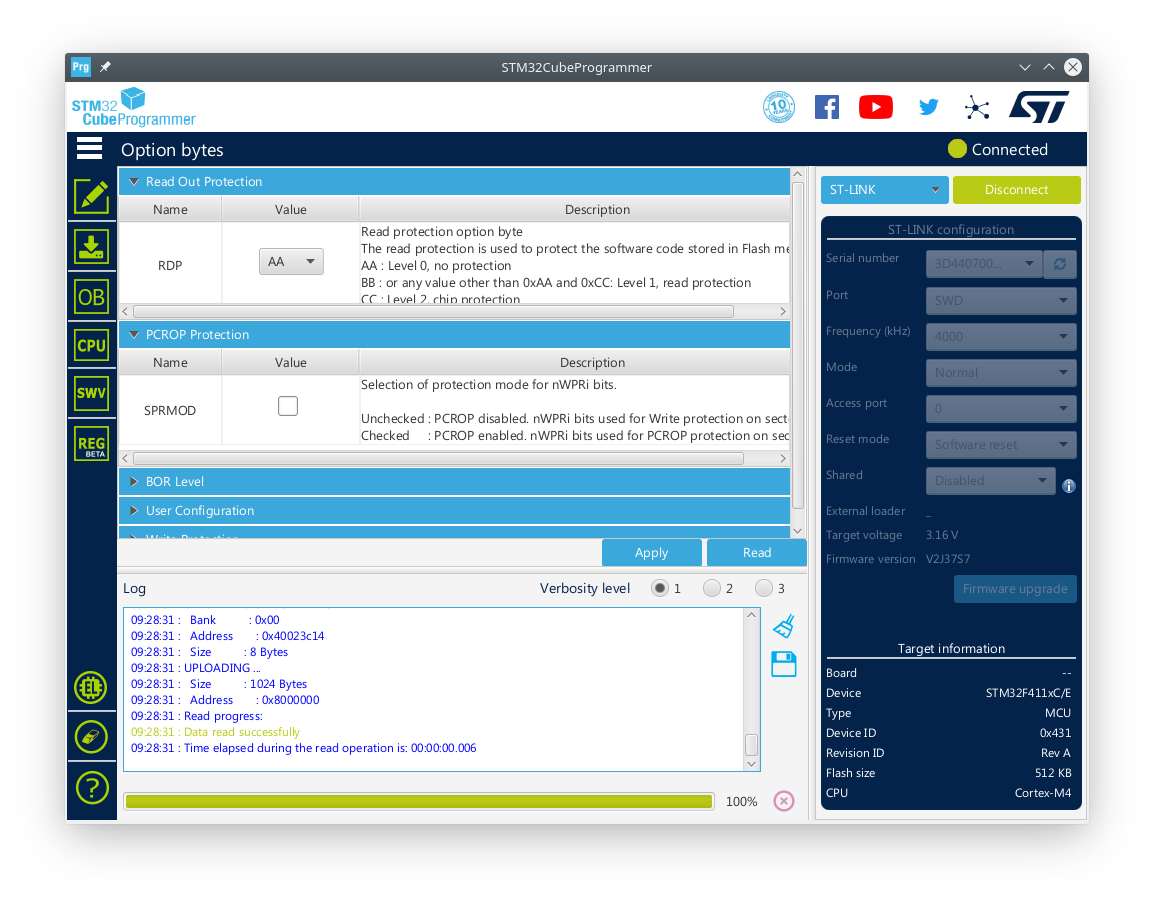Save the log with floppy icon
This screenshot has width=1154, height=901.
point(784,664)
